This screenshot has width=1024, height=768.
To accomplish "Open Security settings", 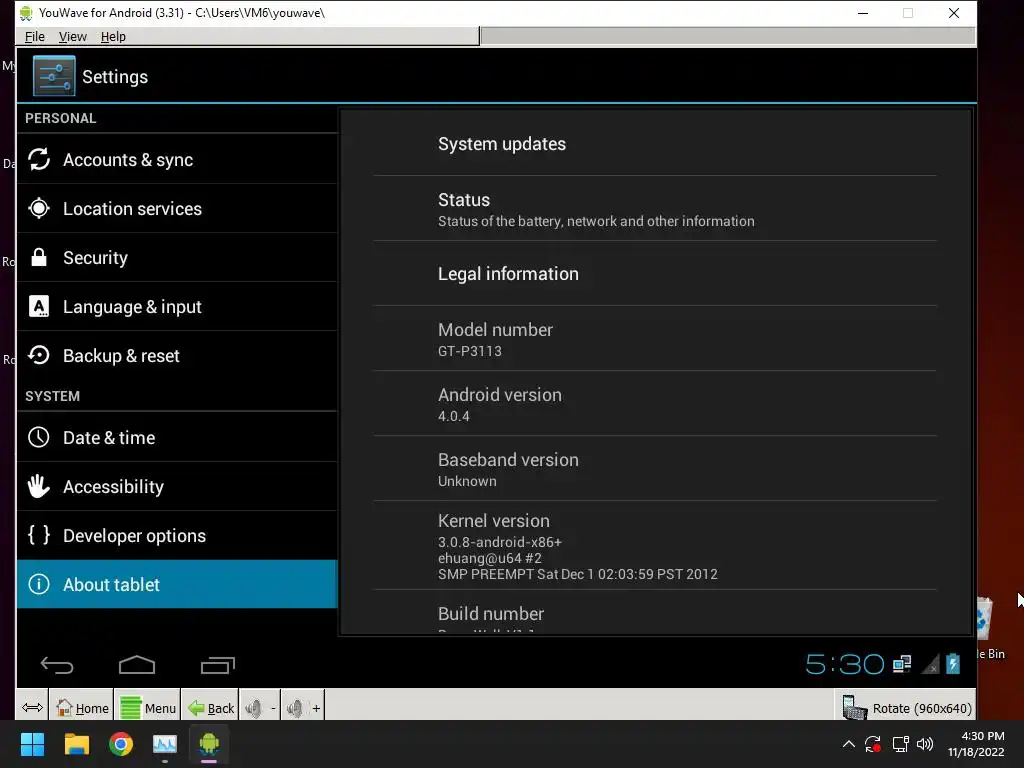I will [177, 257].
